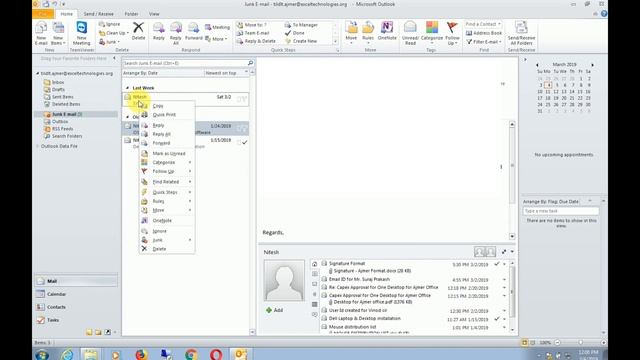Click Find a Contact field
This screenshot has height=360, width=640.
(x=483, y=24)
